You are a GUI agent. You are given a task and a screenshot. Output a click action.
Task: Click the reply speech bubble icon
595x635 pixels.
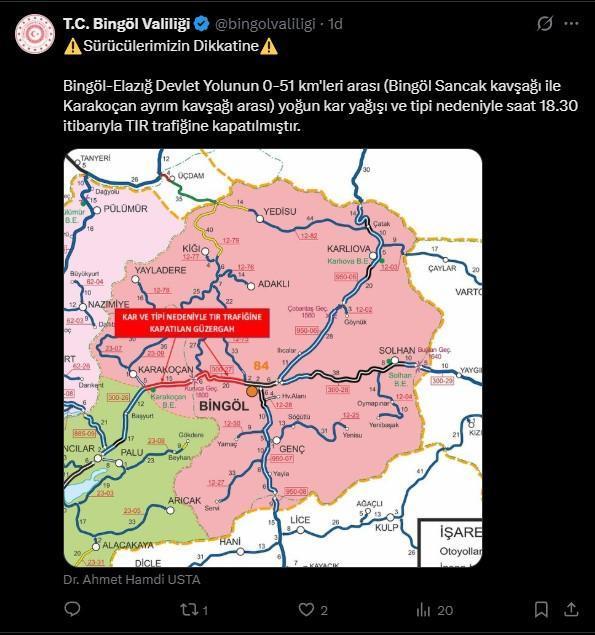tap(73, 609)
